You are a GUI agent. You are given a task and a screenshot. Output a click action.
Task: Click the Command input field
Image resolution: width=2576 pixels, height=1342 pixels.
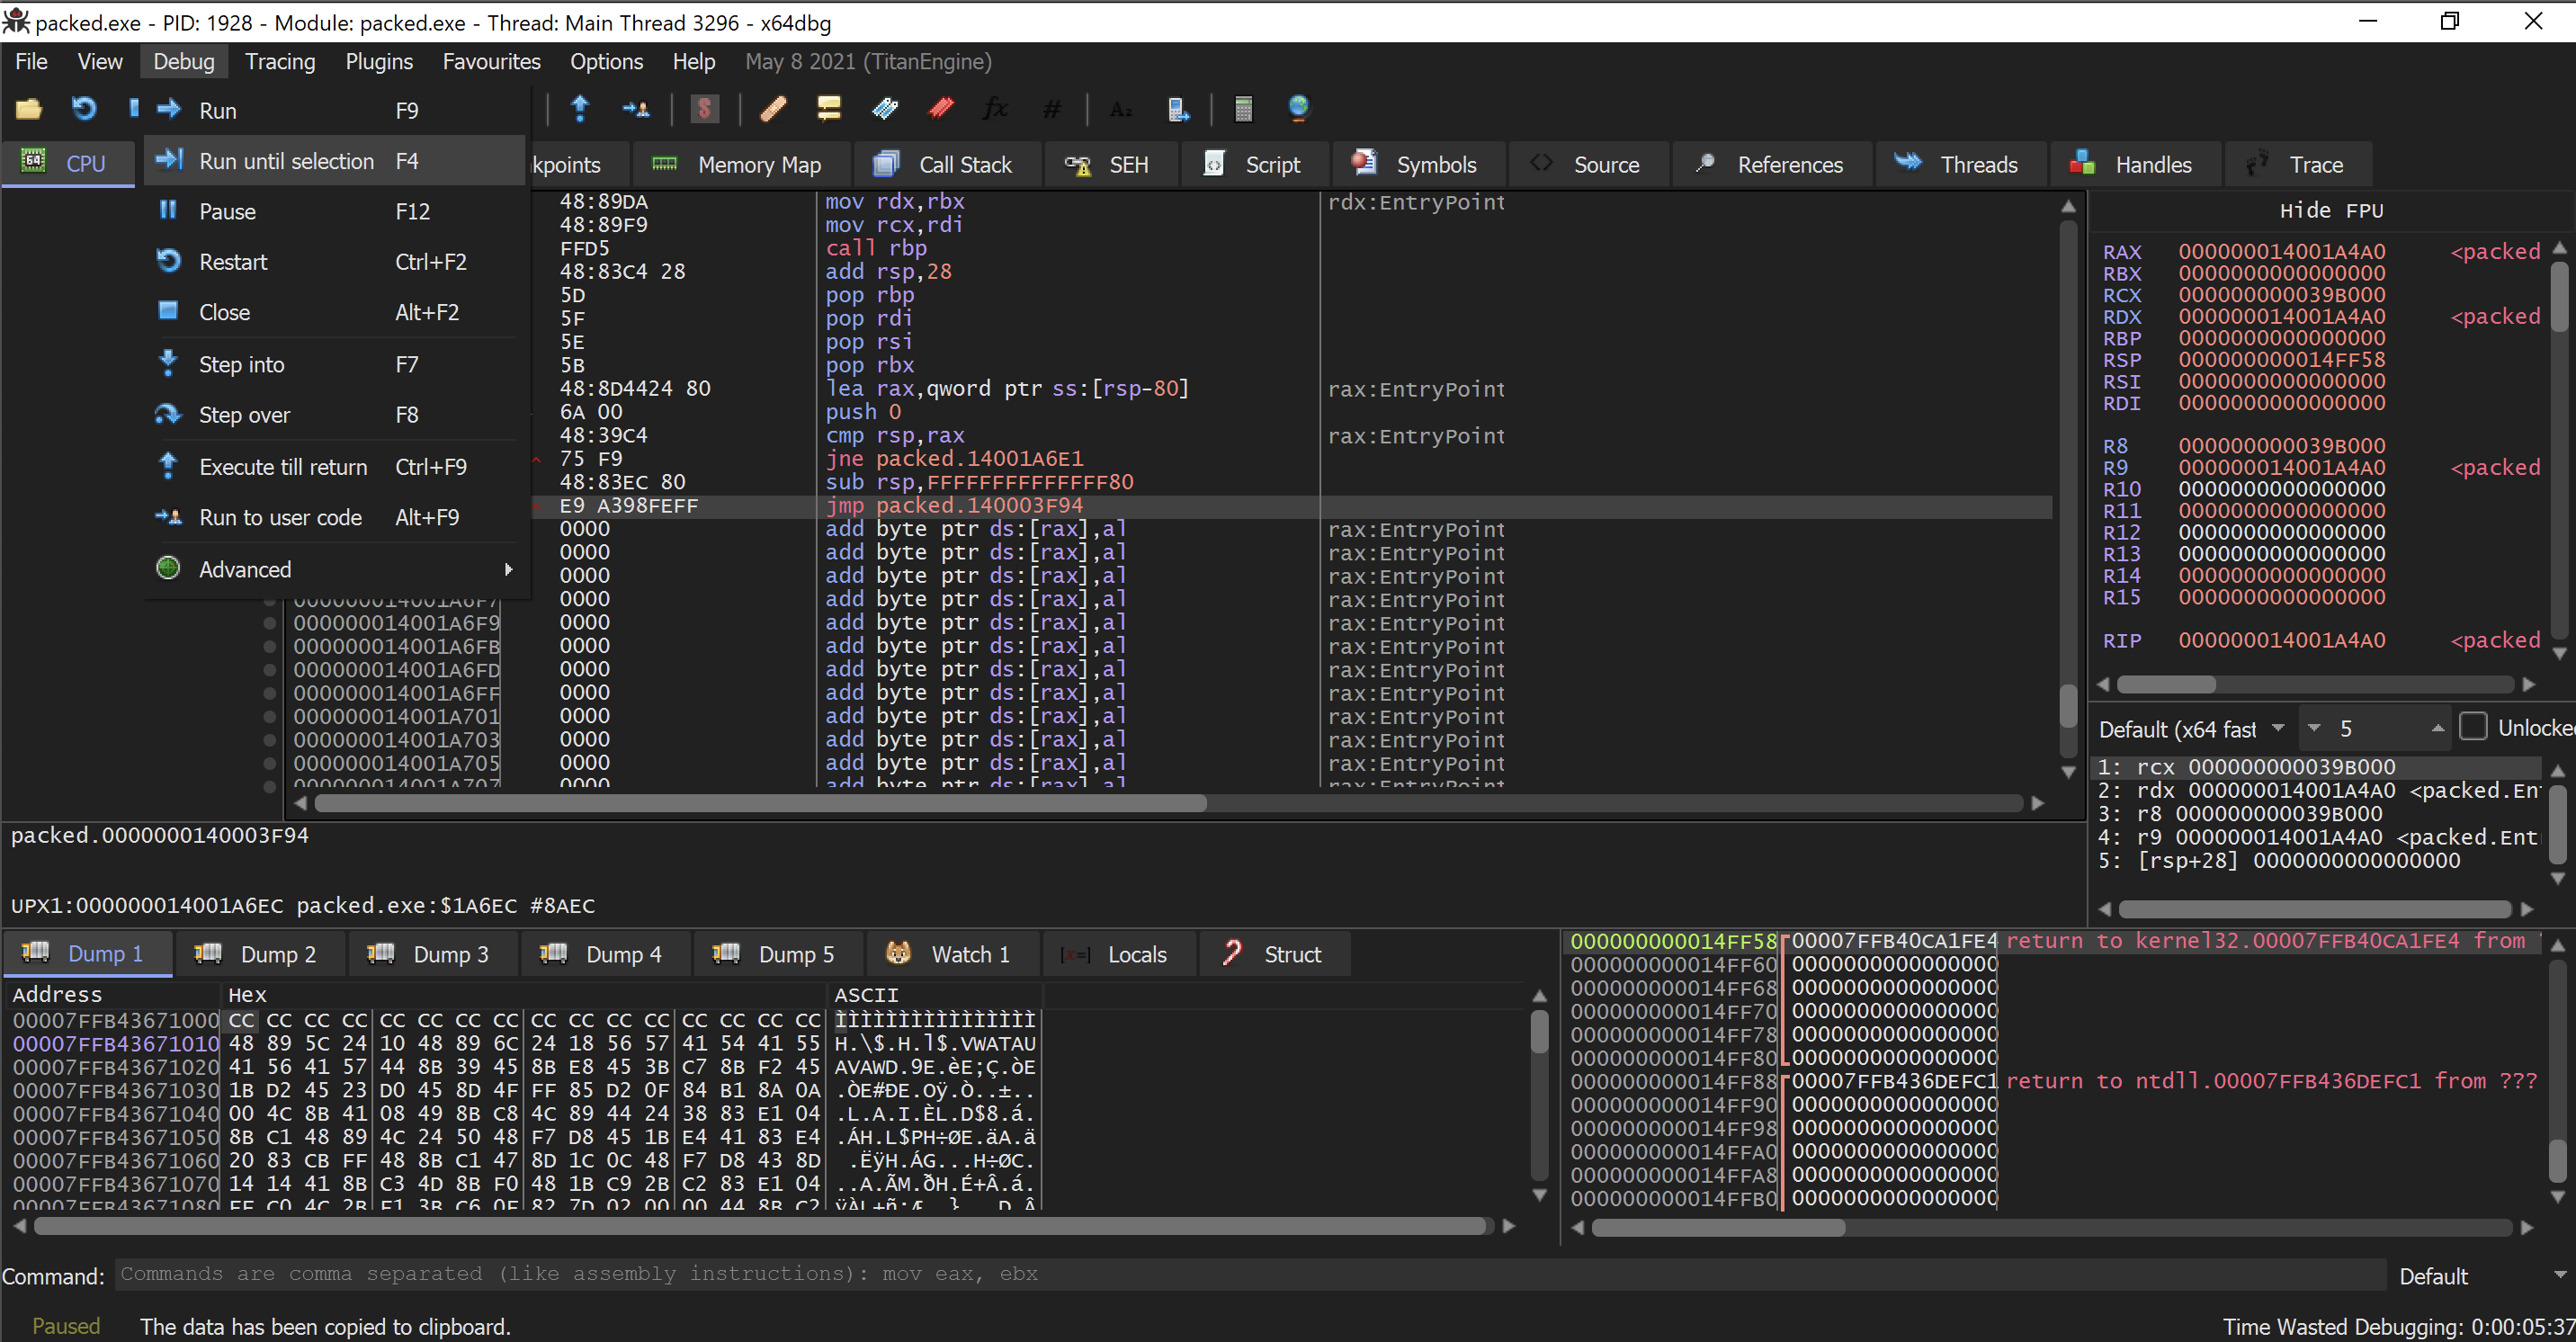[1250, 1274]
